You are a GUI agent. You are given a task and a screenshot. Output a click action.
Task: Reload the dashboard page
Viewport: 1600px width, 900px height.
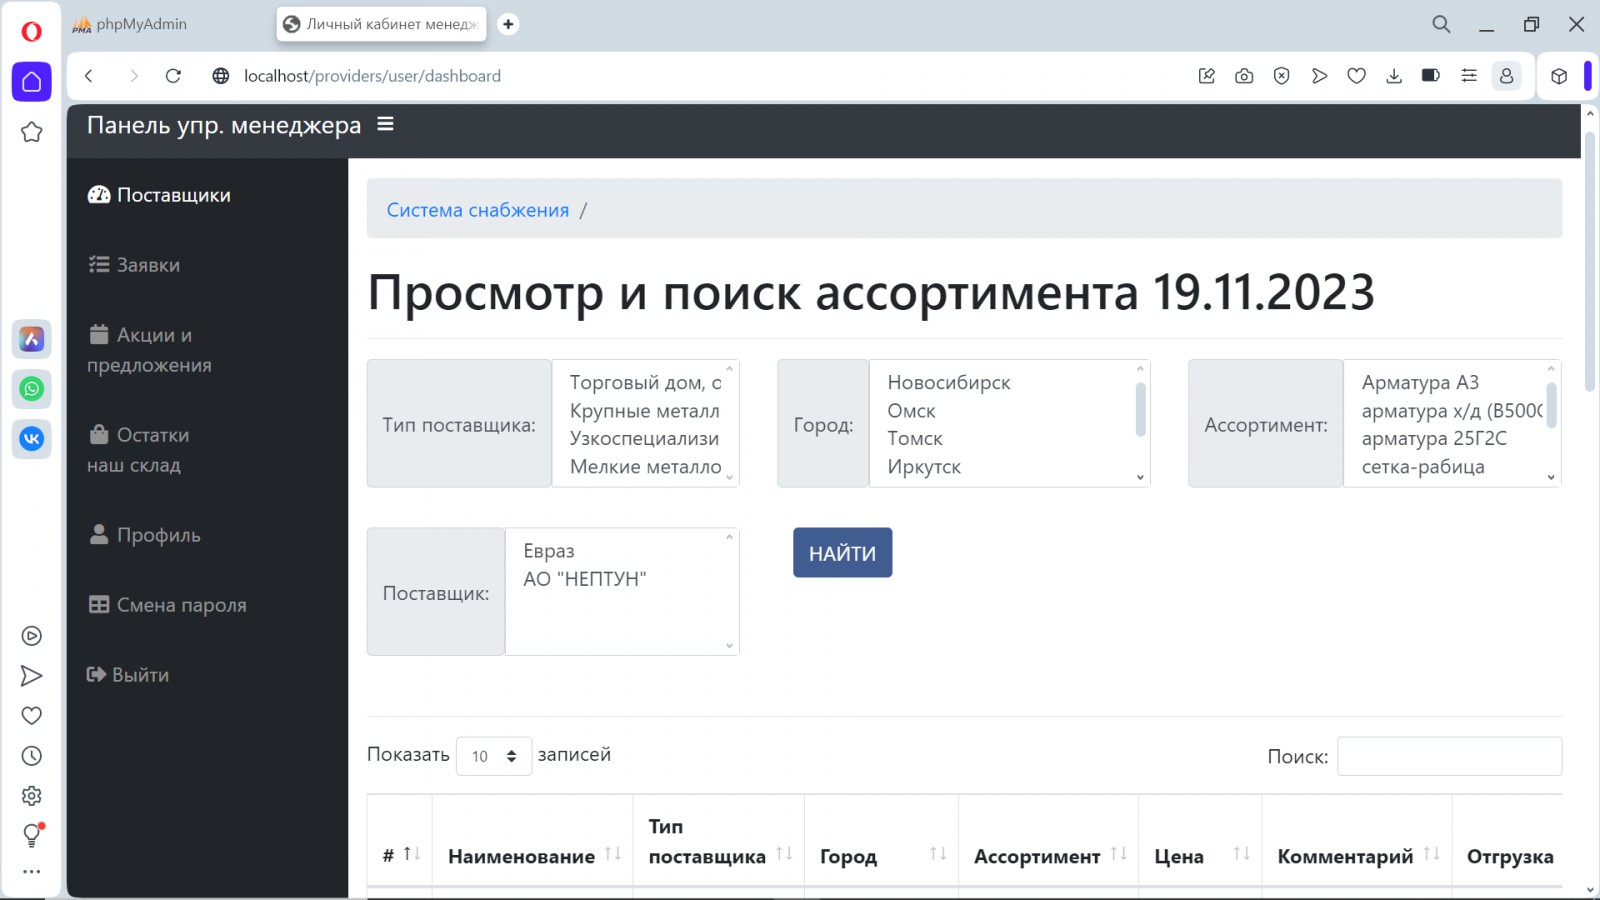[173, 76]
